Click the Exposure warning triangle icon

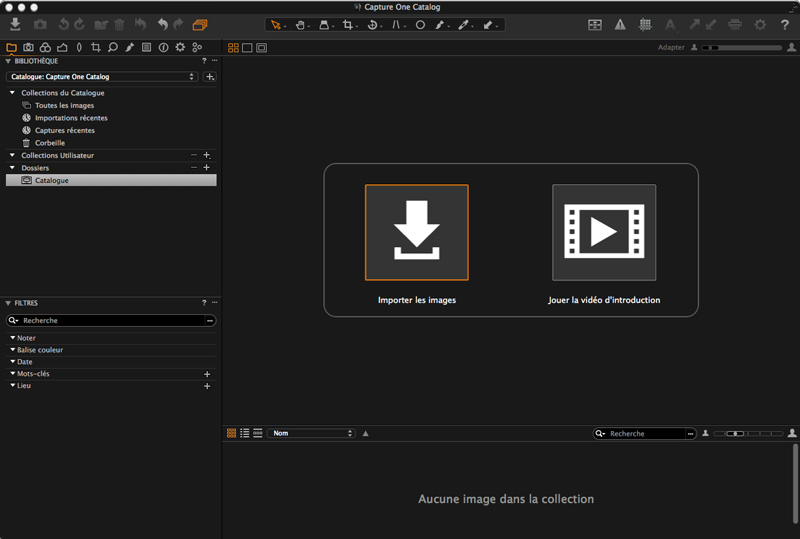pos(620,24)
